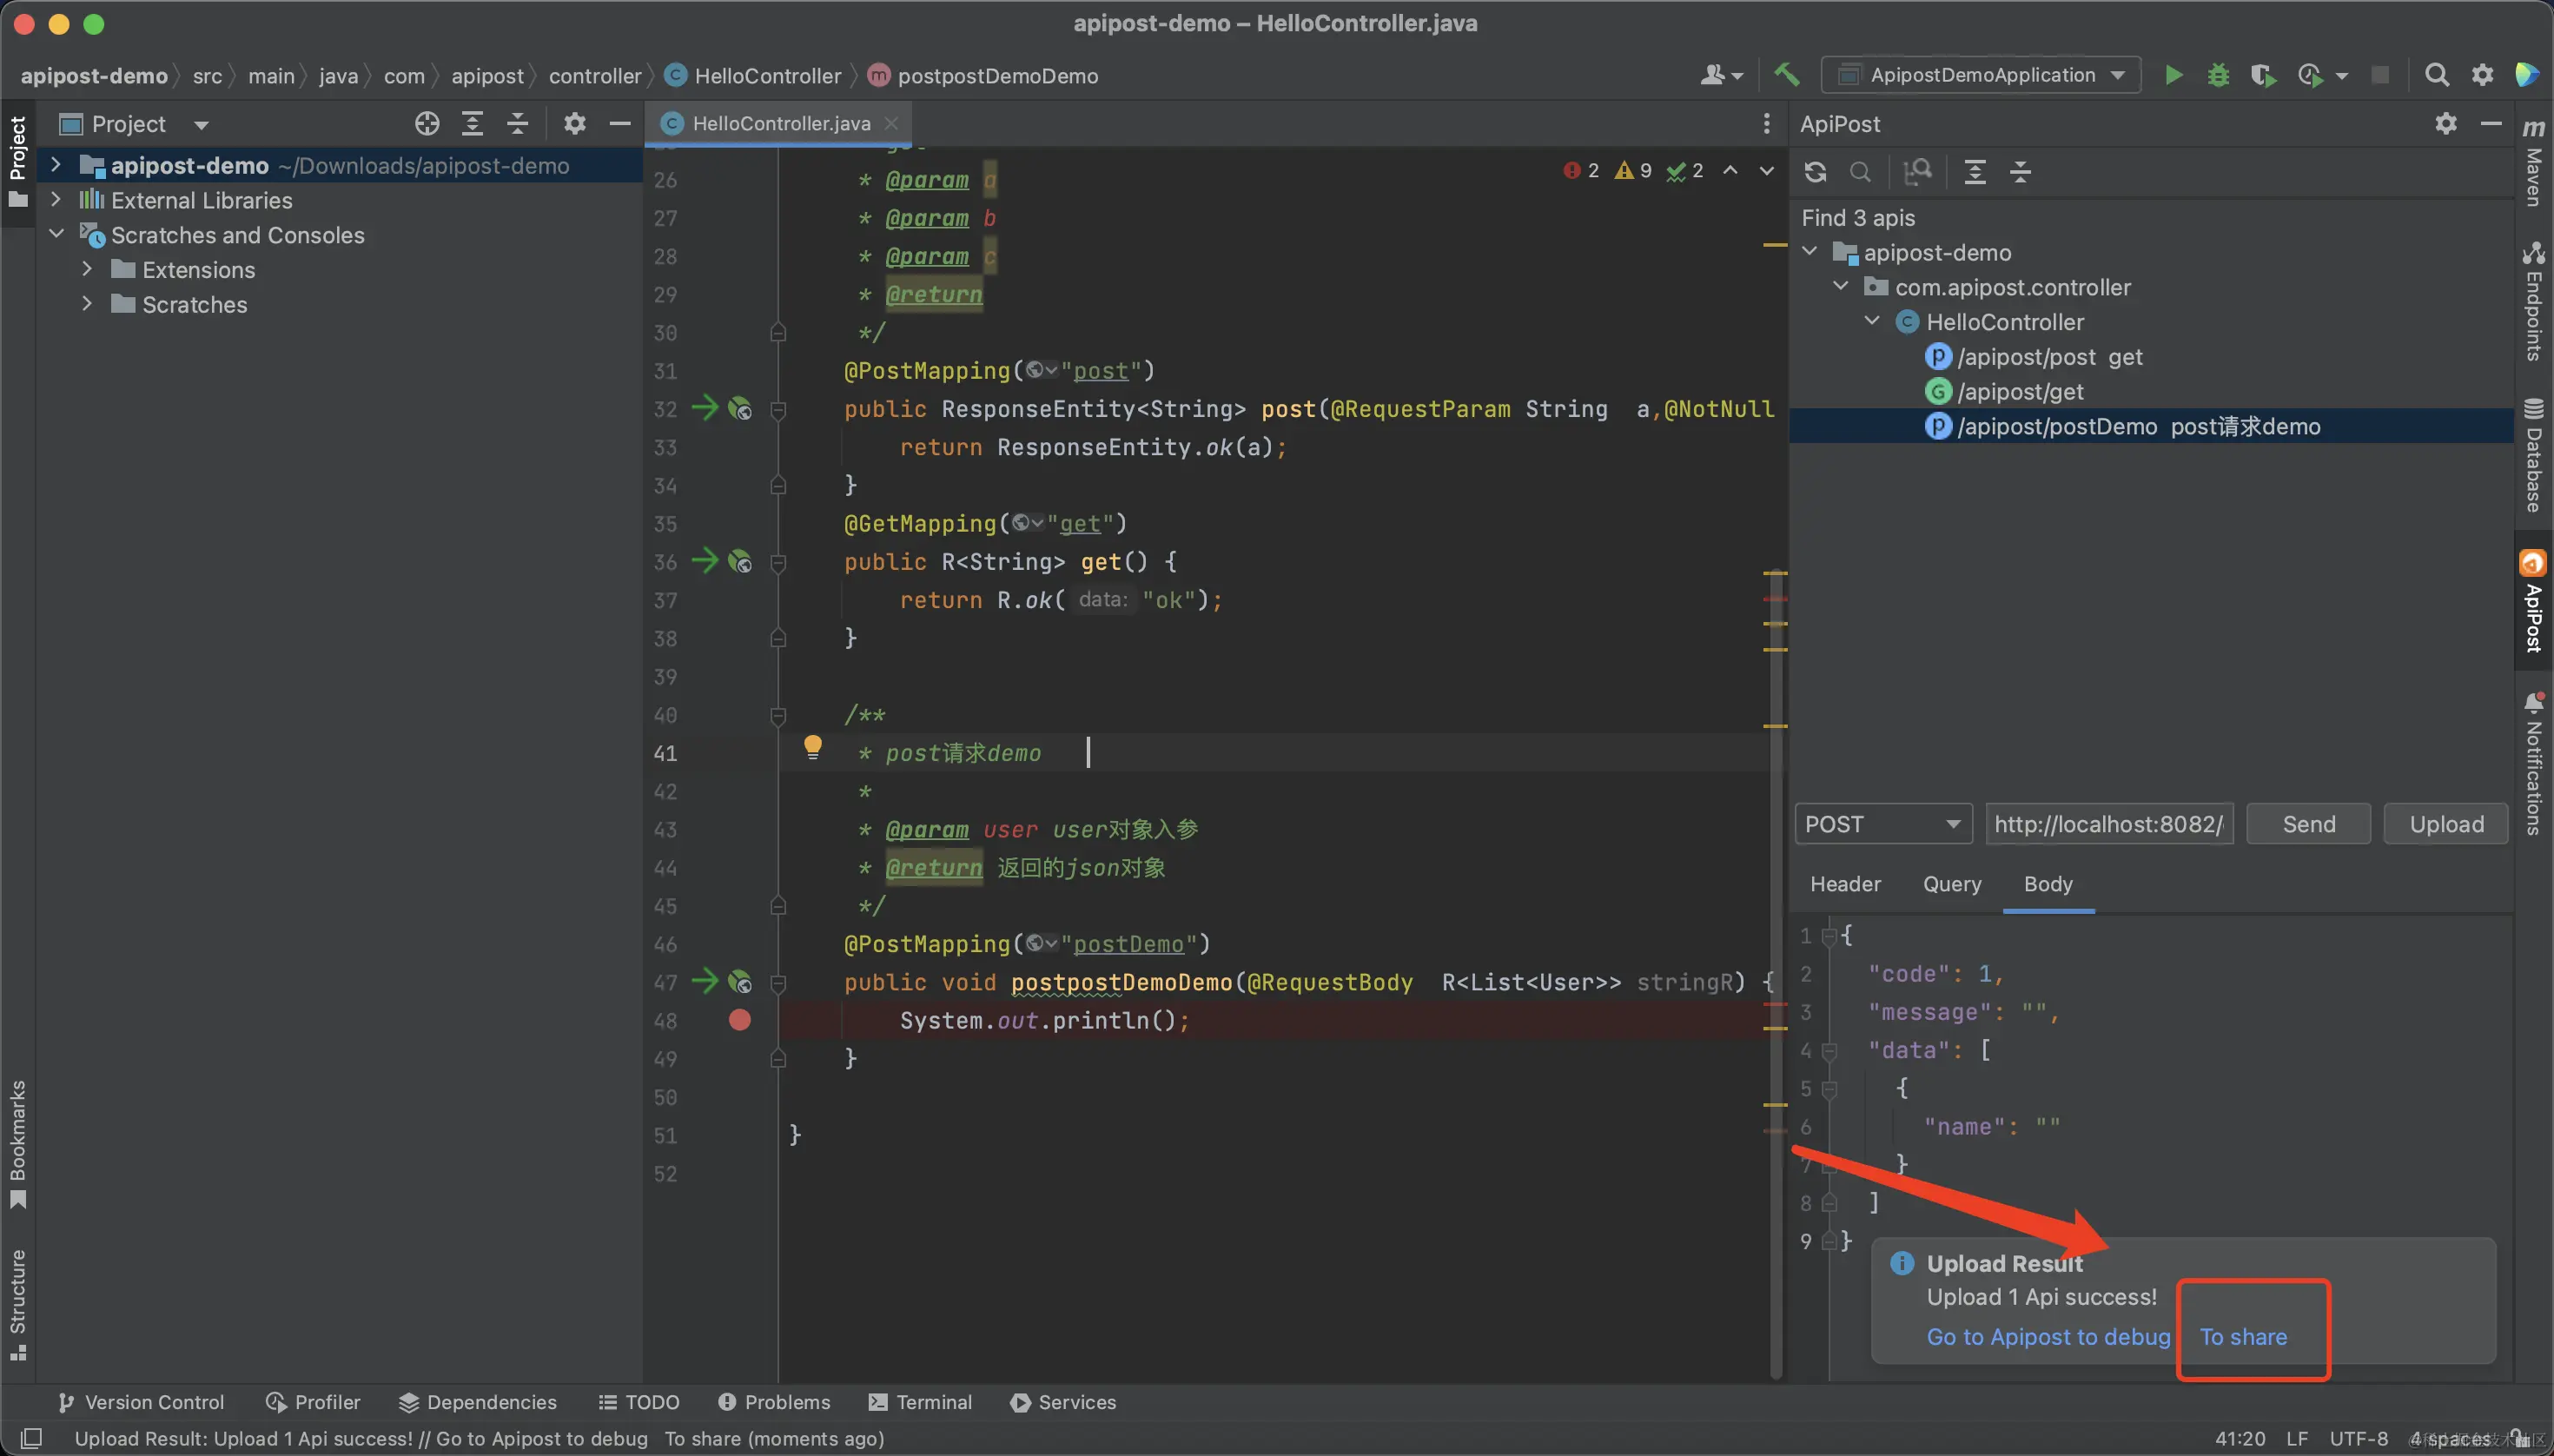This screenshot has height=1456, width=2554.
Task: Expand the External Libraries node
Action: click(x=56, y=200)
